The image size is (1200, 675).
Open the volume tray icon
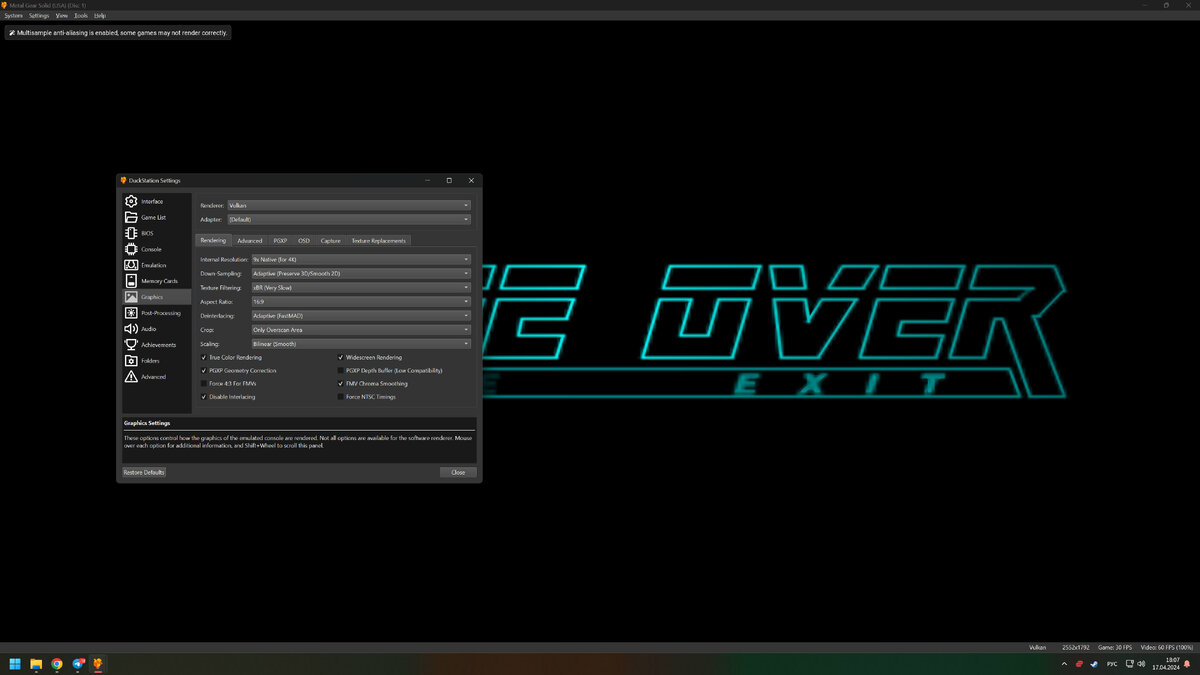pyautogui.click(x=1141, y=664)
